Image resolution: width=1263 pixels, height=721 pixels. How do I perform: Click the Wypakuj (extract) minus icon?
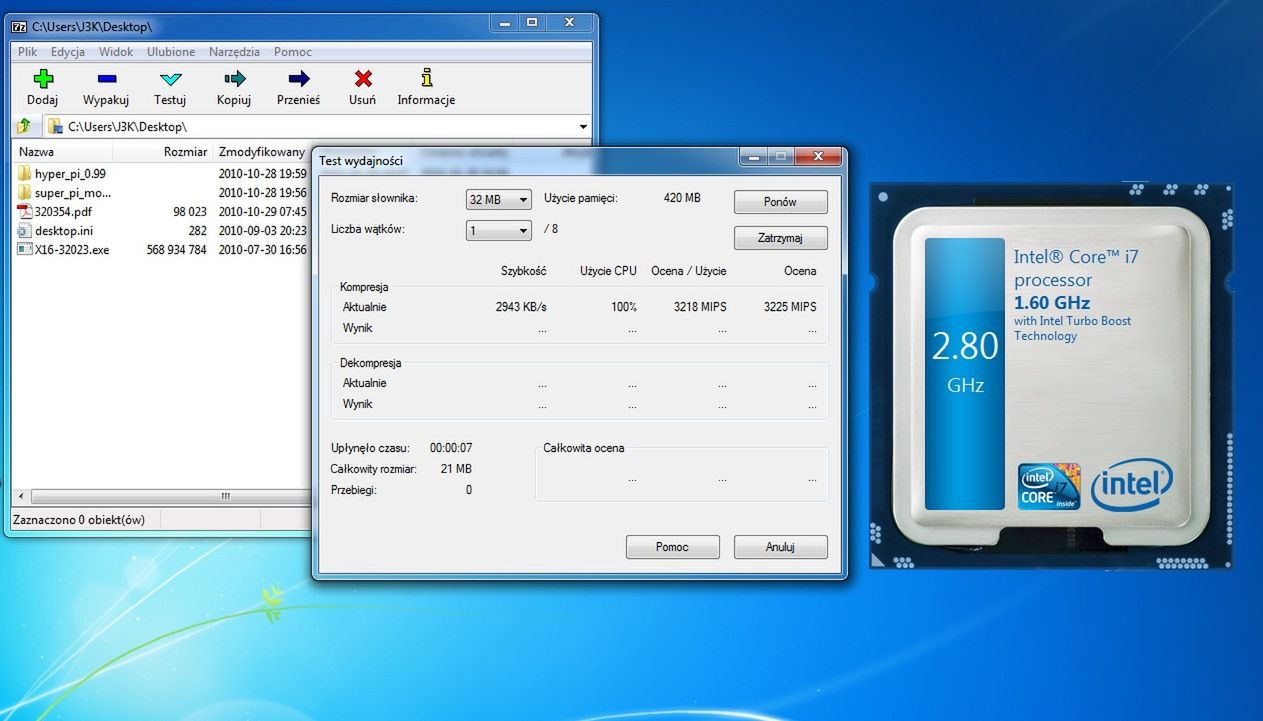pos(107,78)
